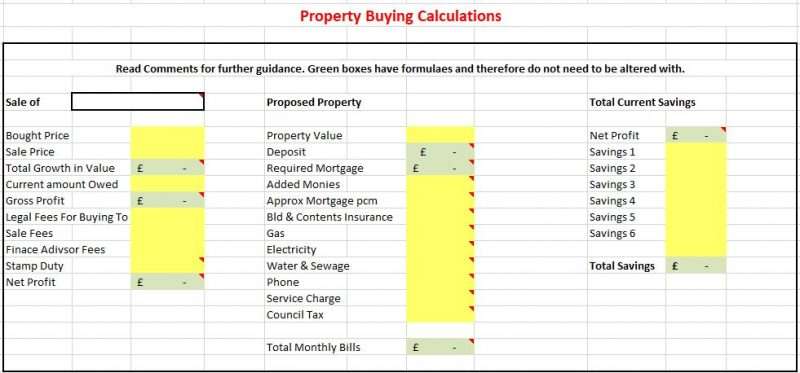
Task: Click the Net Profit cell under Total Current Savings
Action: coord(696,135)
